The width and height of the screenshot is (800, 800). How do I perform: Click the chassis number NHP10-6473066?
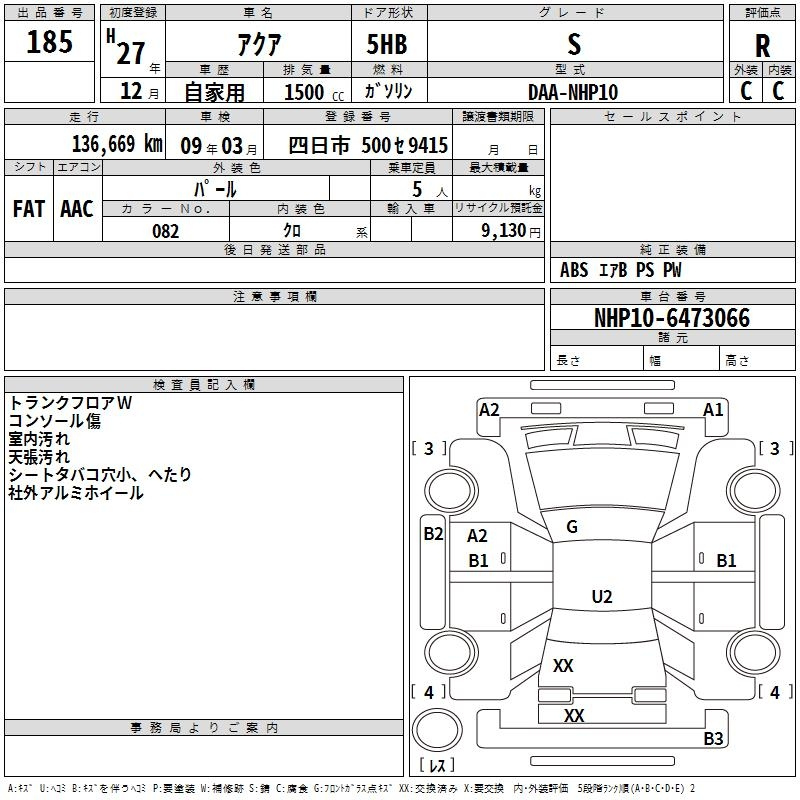671,318
